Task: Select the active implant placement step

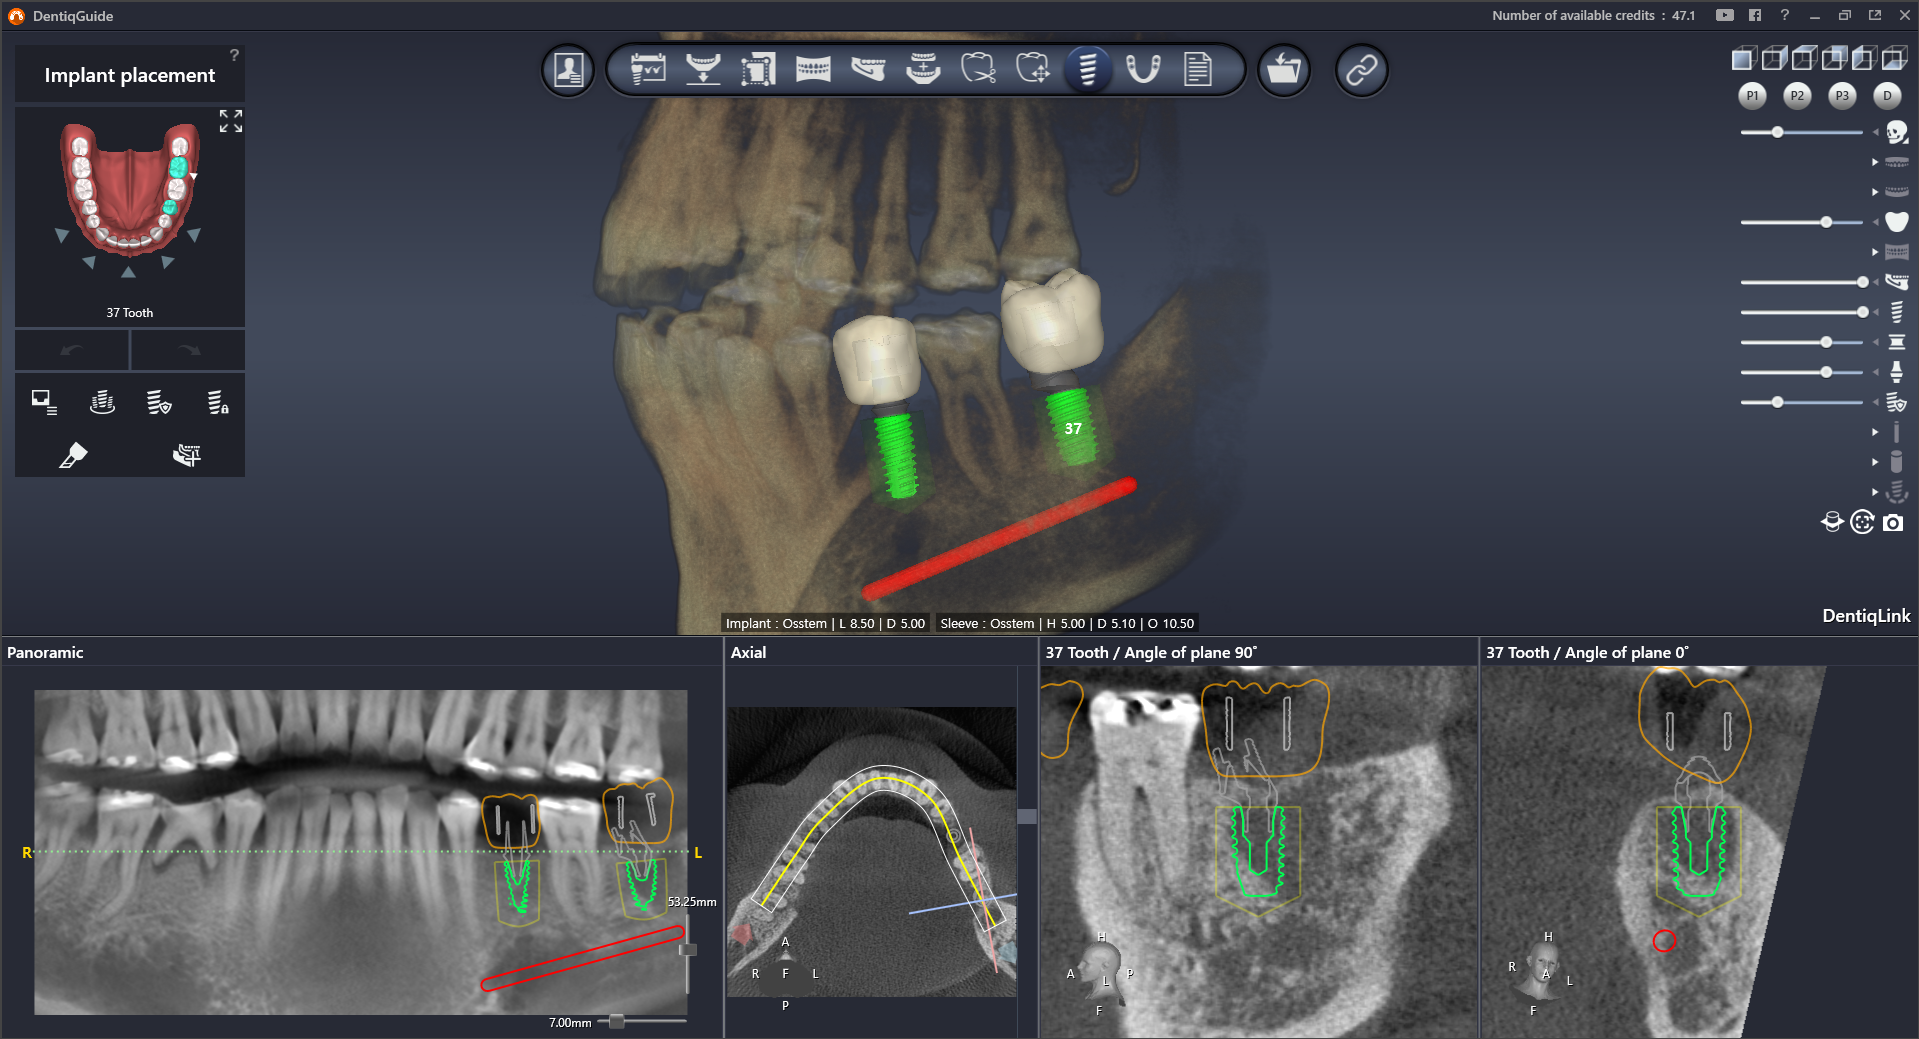Action: tap(1088, 69)
